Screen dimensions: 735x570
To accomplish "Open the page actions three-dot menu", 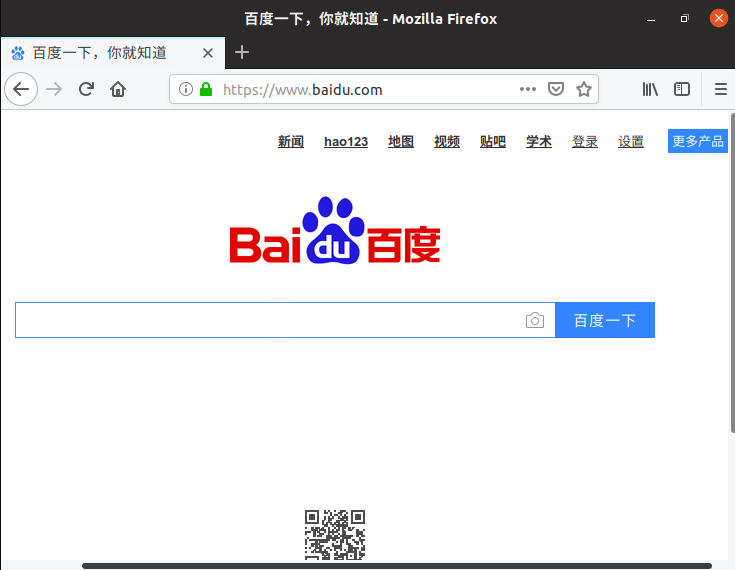I will 528,89.
